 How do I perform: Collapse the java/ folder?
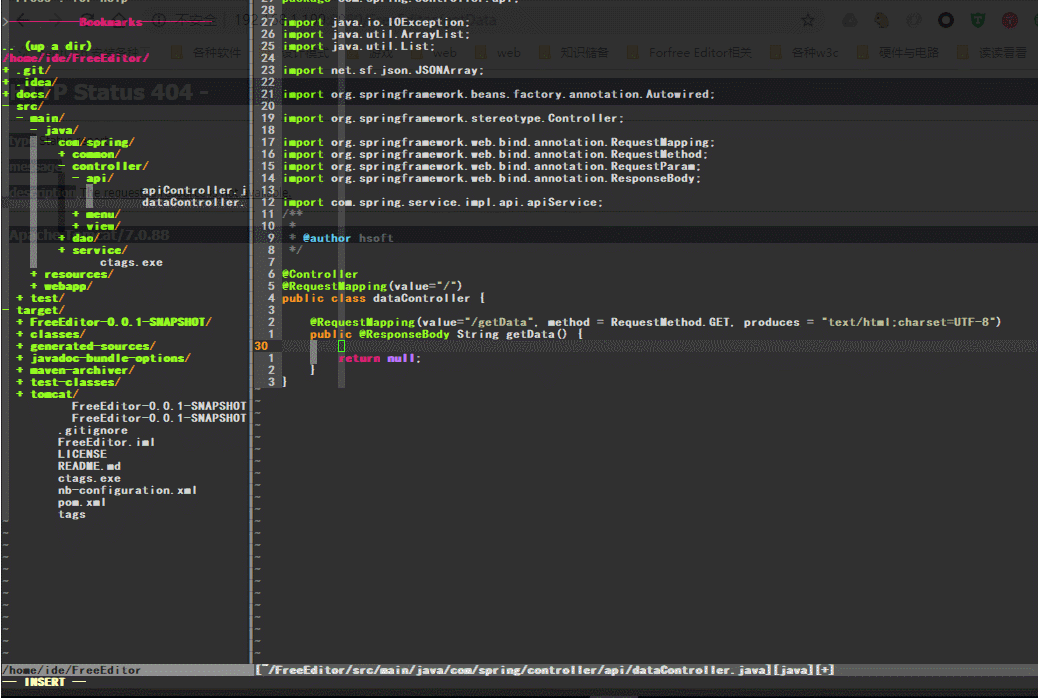pyautogui.click(x=61, y=130)
